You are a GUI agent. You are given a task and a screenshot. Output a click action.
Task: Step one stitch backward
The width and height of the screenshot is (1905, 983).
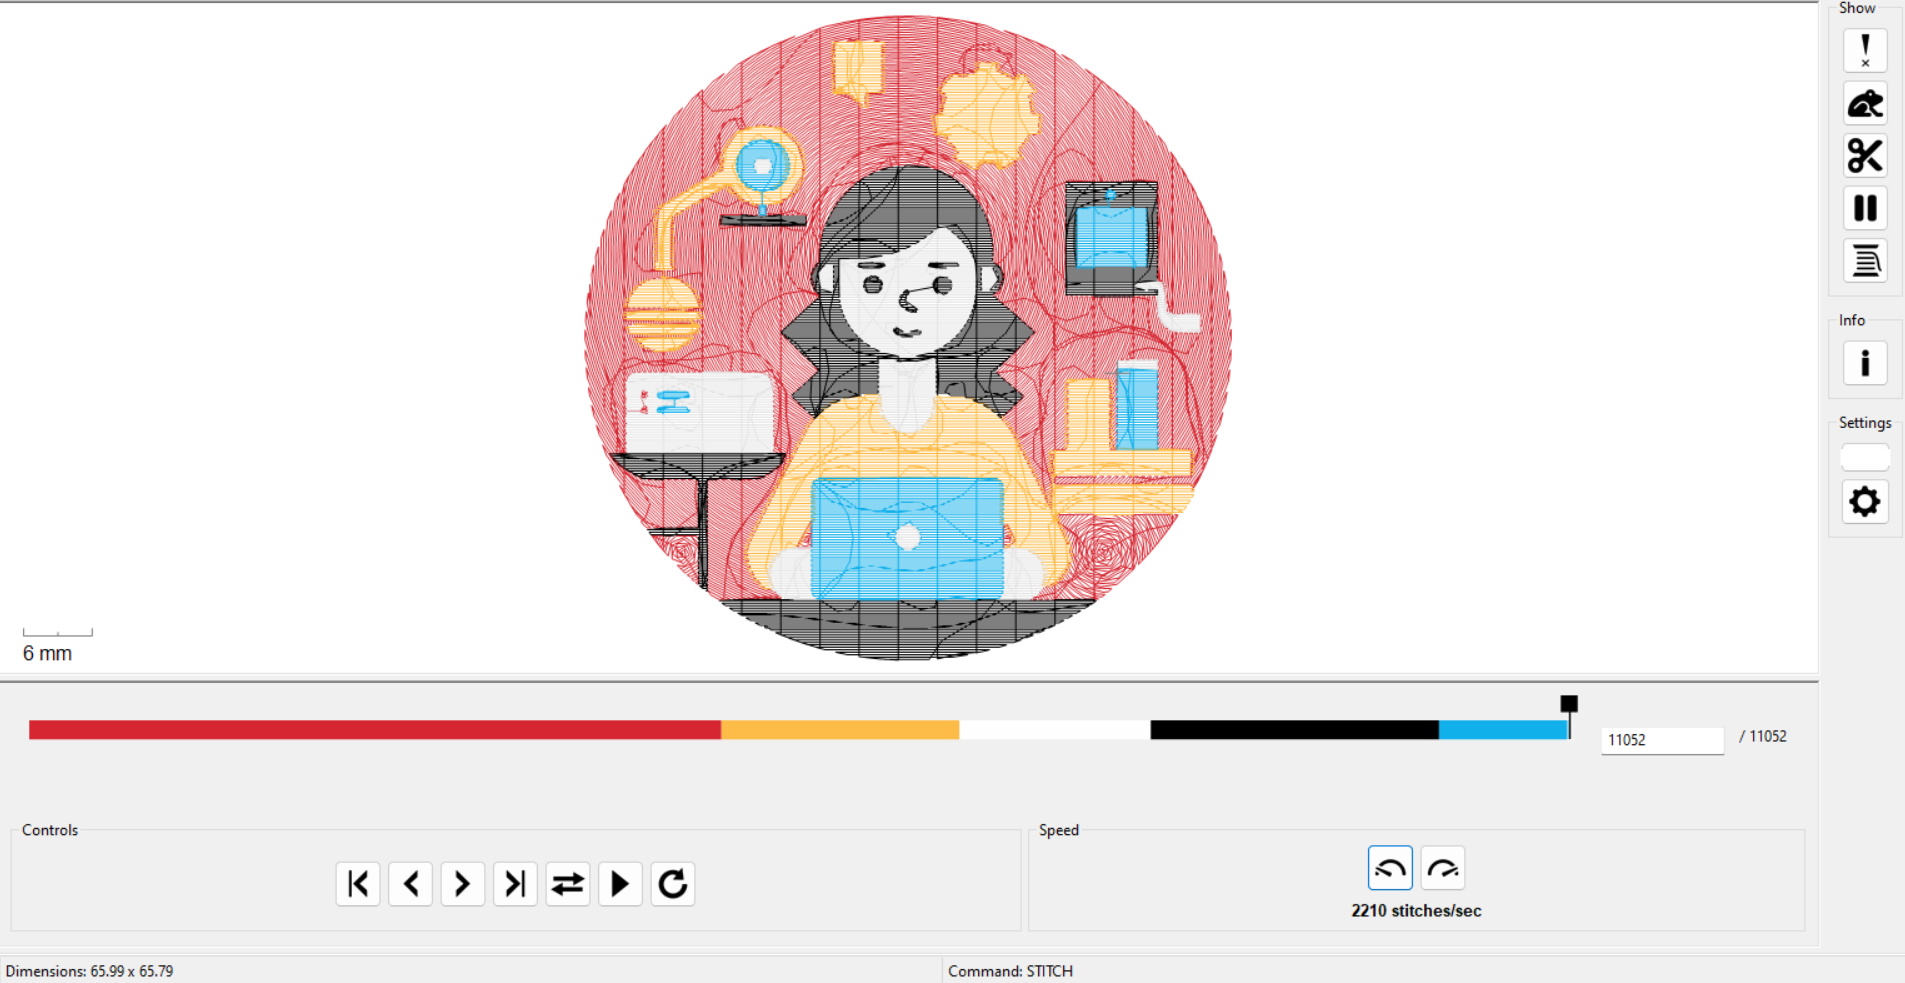[411, 884]
